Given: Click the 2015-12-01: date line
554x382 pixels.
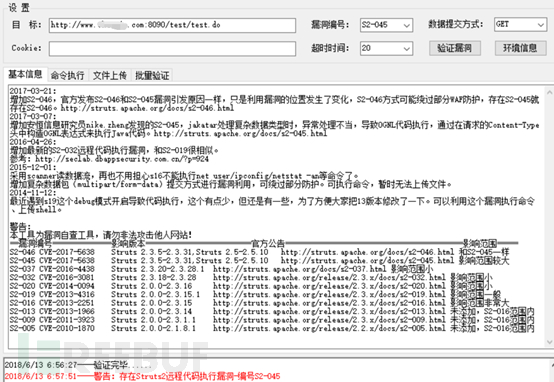Looking at the screenshot, I should (33, 168).
